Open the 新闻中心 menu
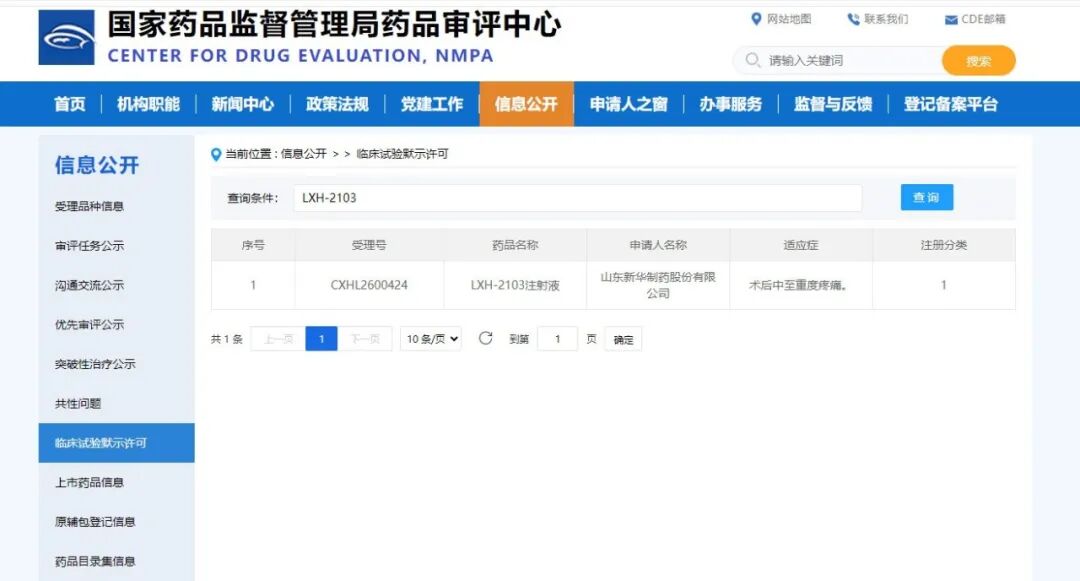 point(242,104)
